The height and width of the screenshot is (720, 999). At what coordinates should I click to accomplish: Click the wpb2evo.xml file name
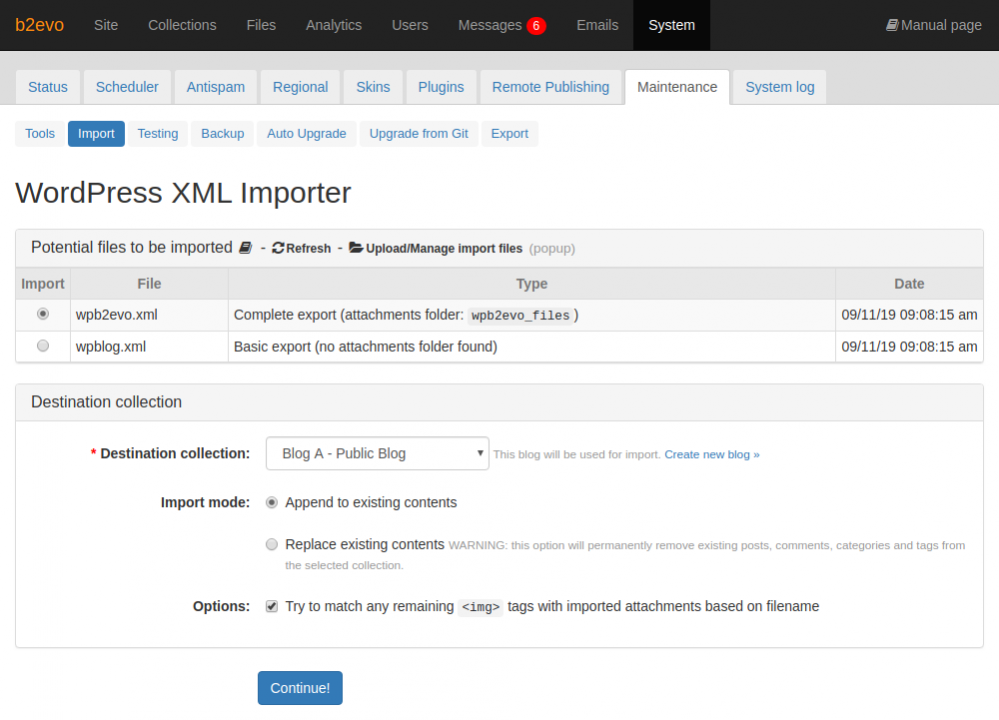(117, 315)
